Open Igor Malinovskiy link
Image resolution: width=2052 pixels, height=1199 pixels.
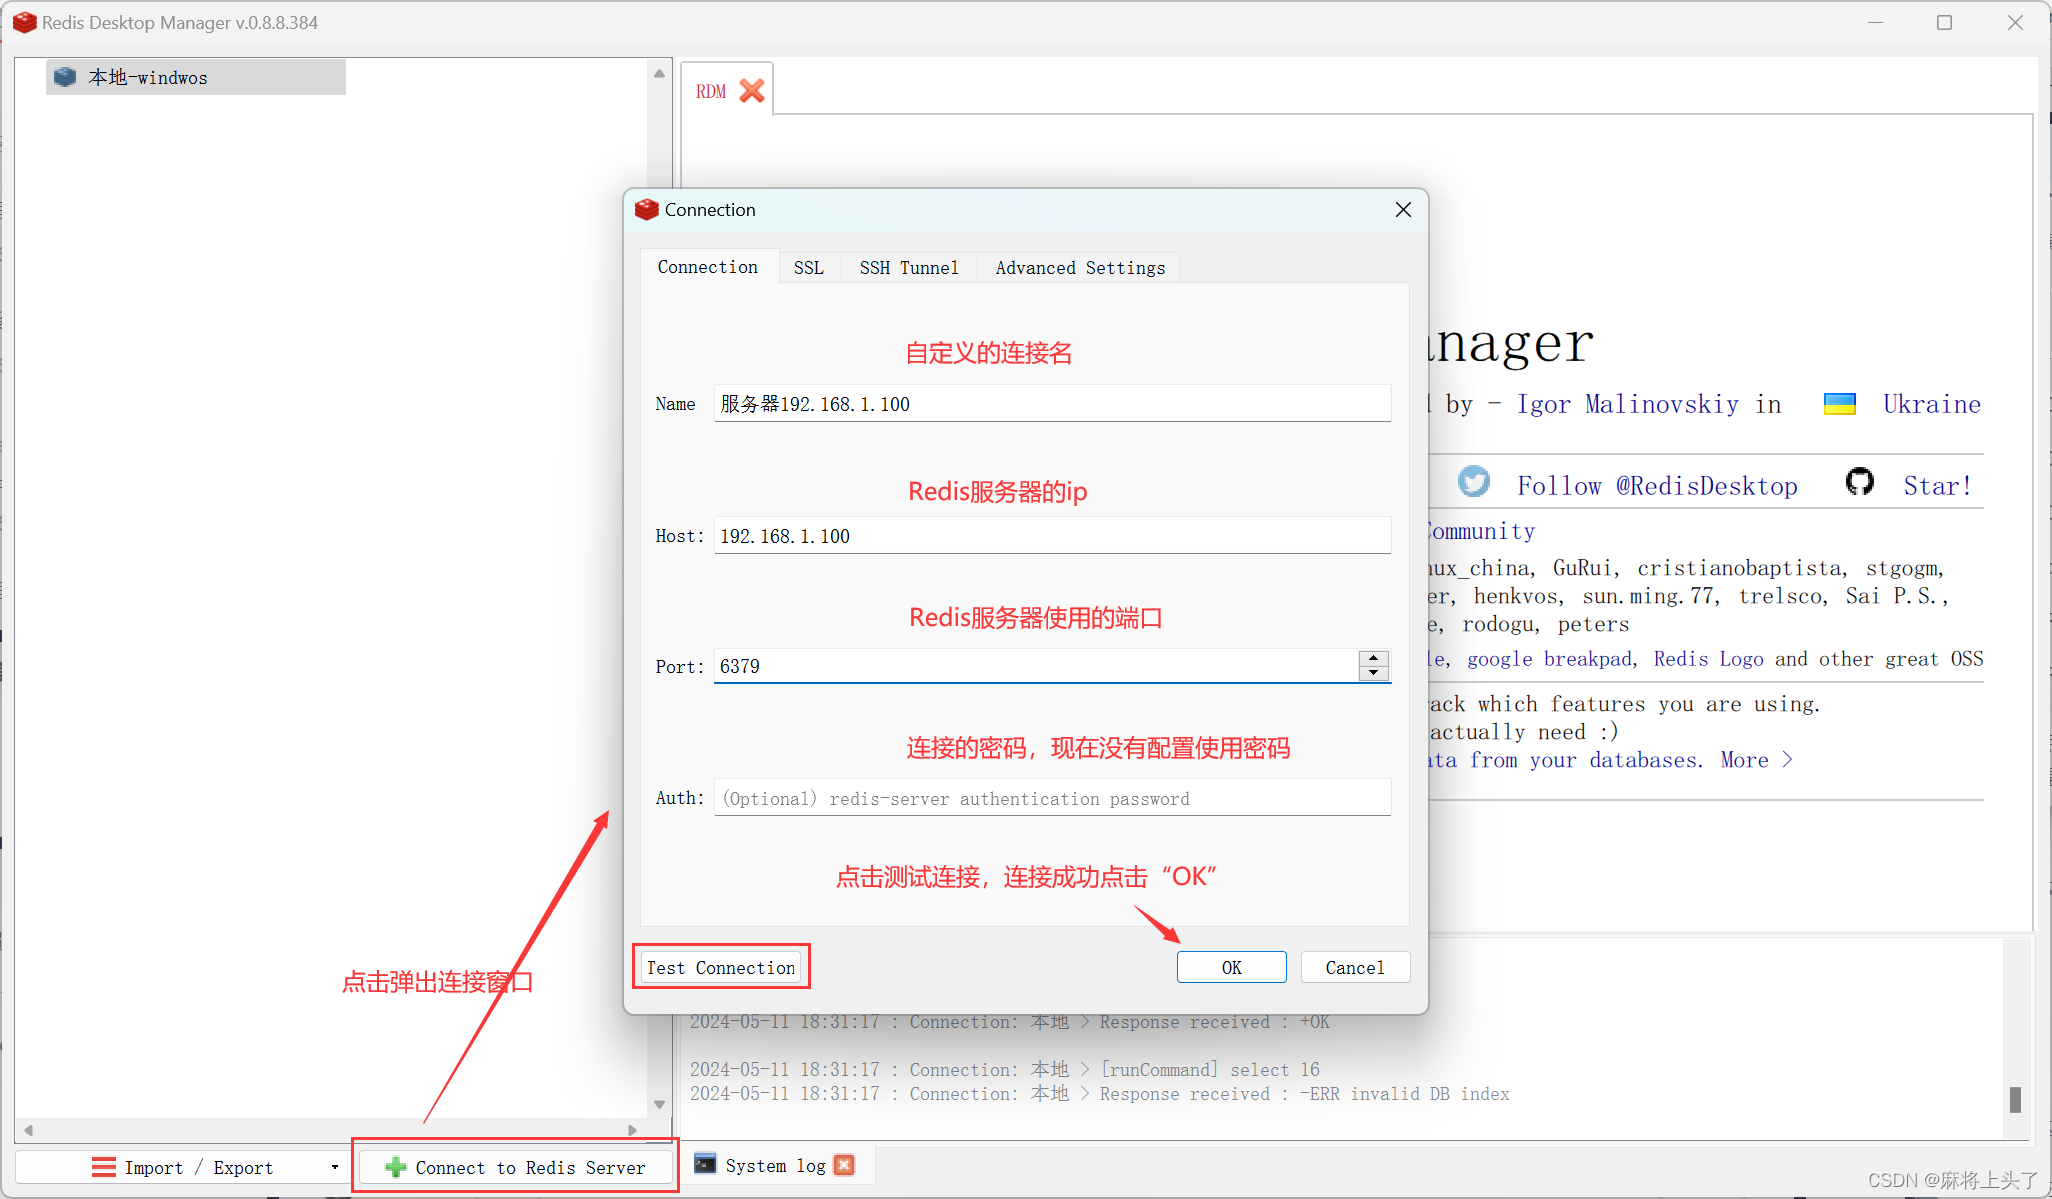click(x=1627, y=404)
